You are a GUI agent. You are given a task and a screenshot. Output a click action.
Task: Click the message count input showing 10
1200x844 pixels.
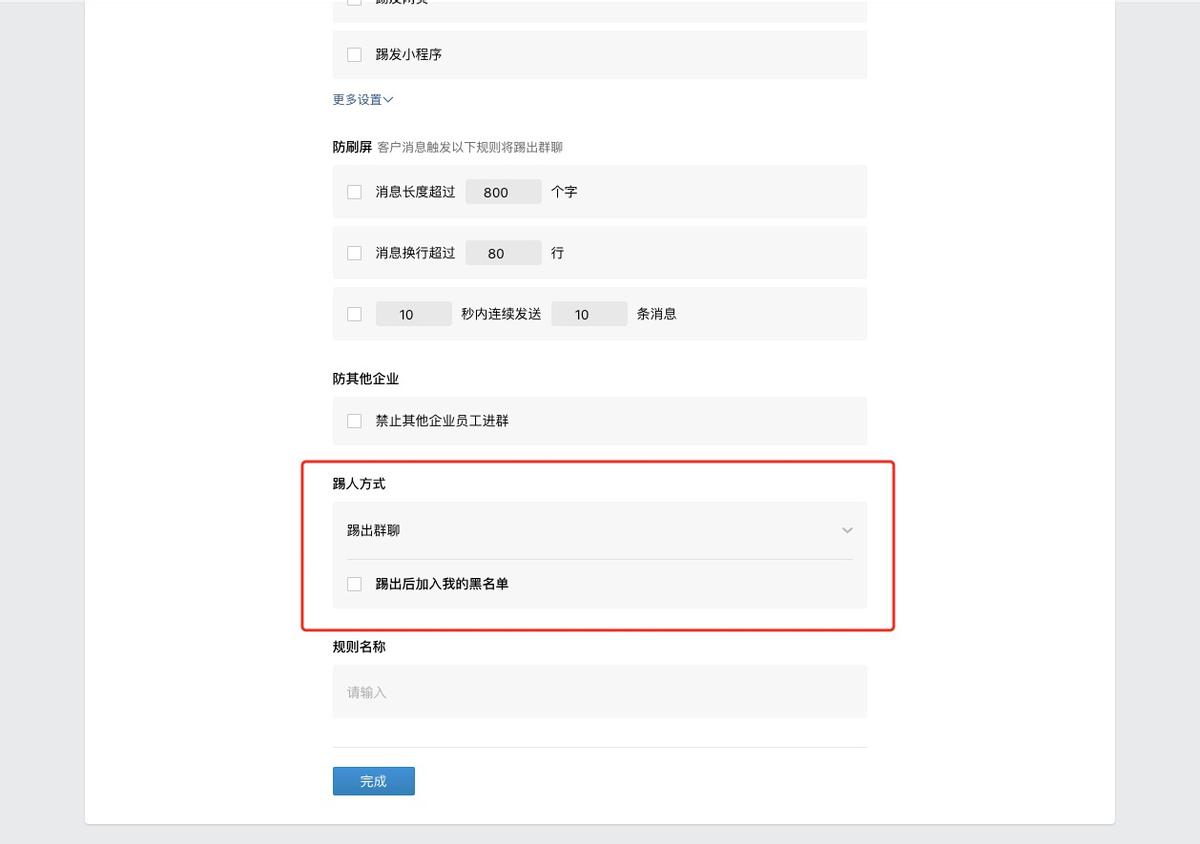[x=589, y=313]
